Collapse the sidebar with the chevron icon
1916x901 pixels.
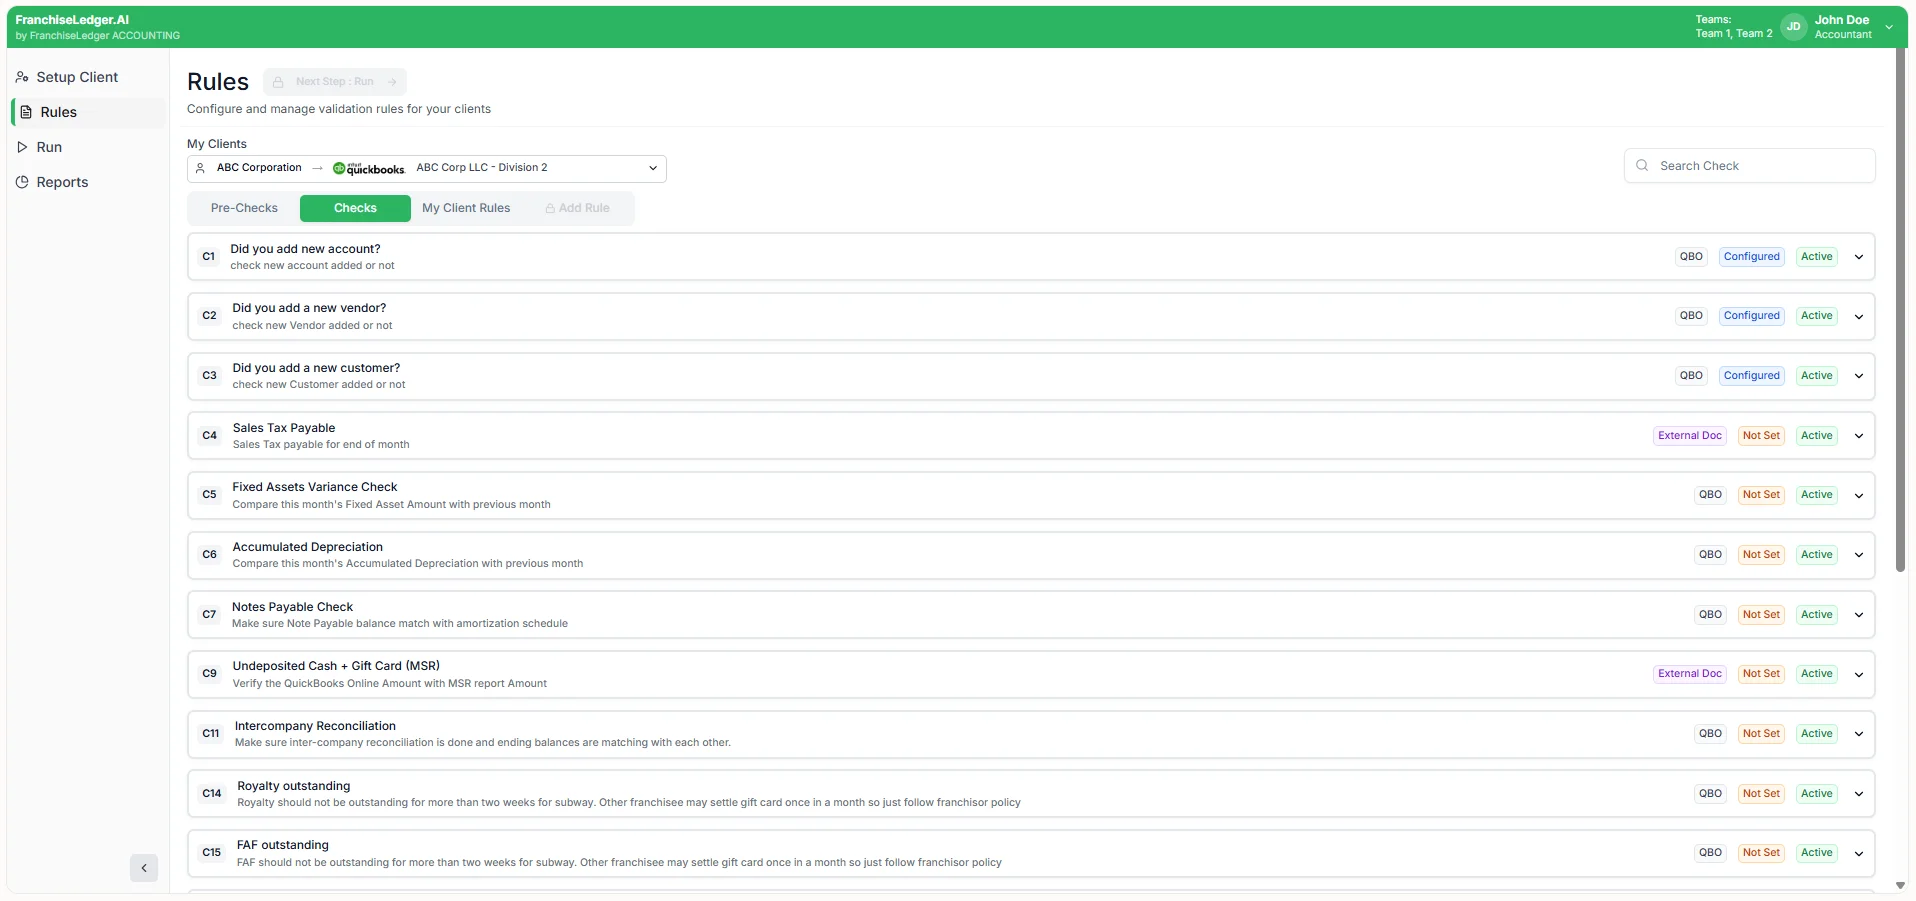pyautogui.click(x=144, y=868)
